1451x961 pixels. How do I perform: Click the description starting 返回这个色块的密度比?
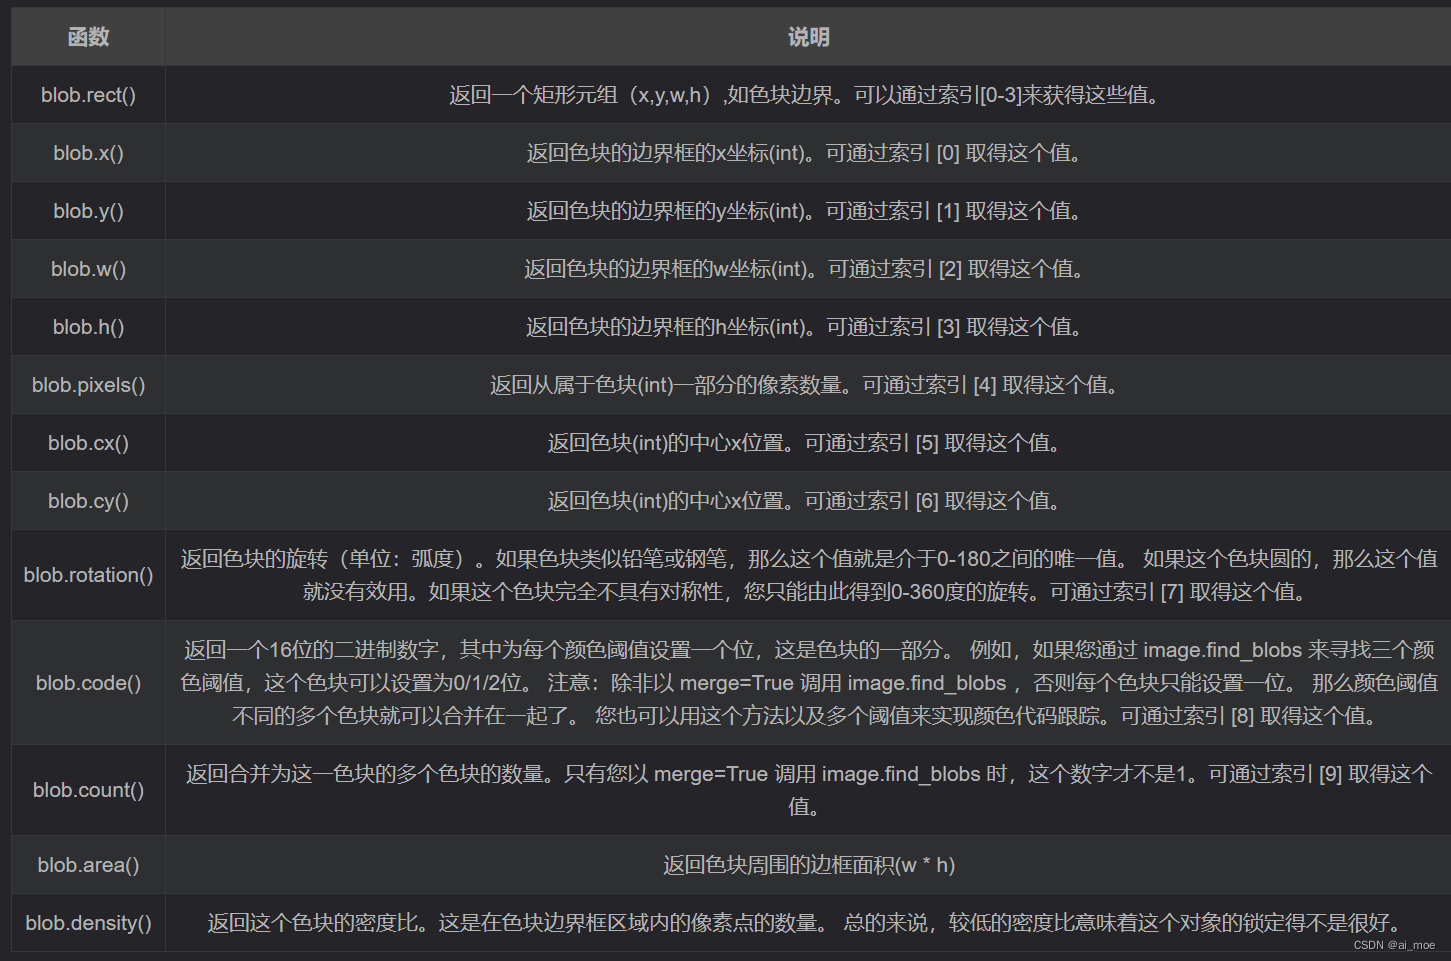(x=808, y=923)
